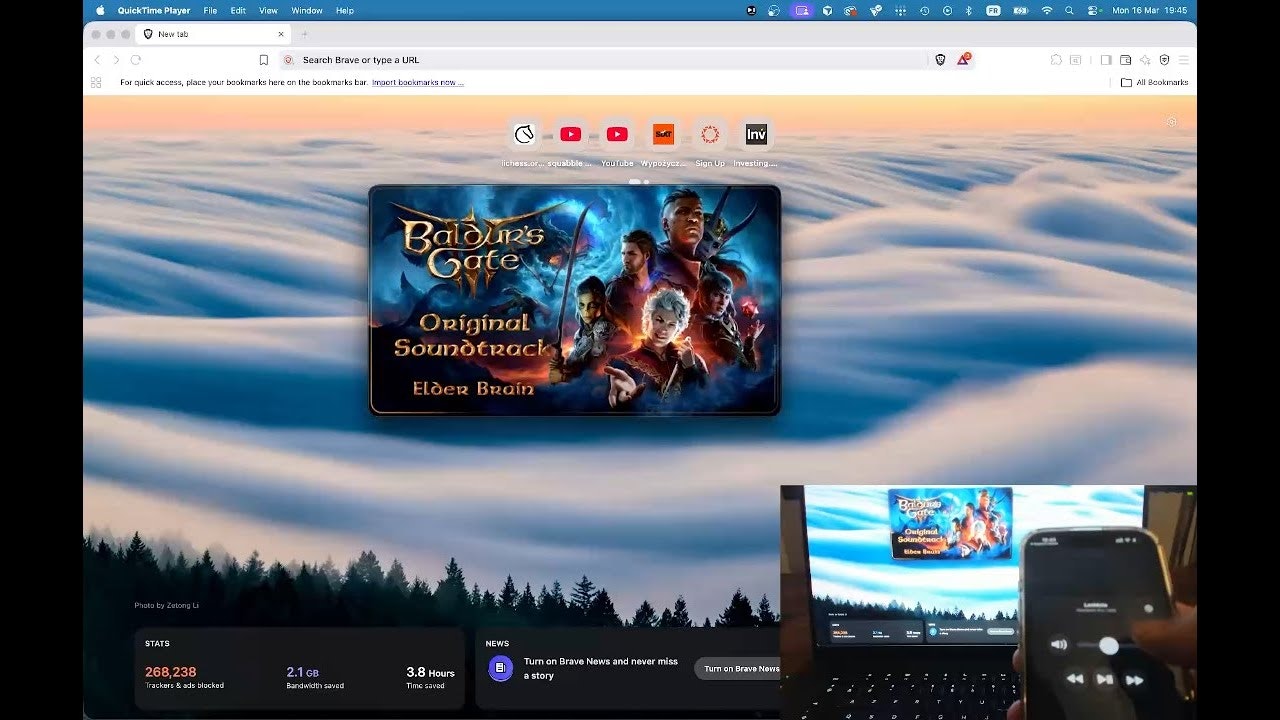Click the bookmark this page icon
Viewport: 1280px width, 720px height.
tap(264, 60)
